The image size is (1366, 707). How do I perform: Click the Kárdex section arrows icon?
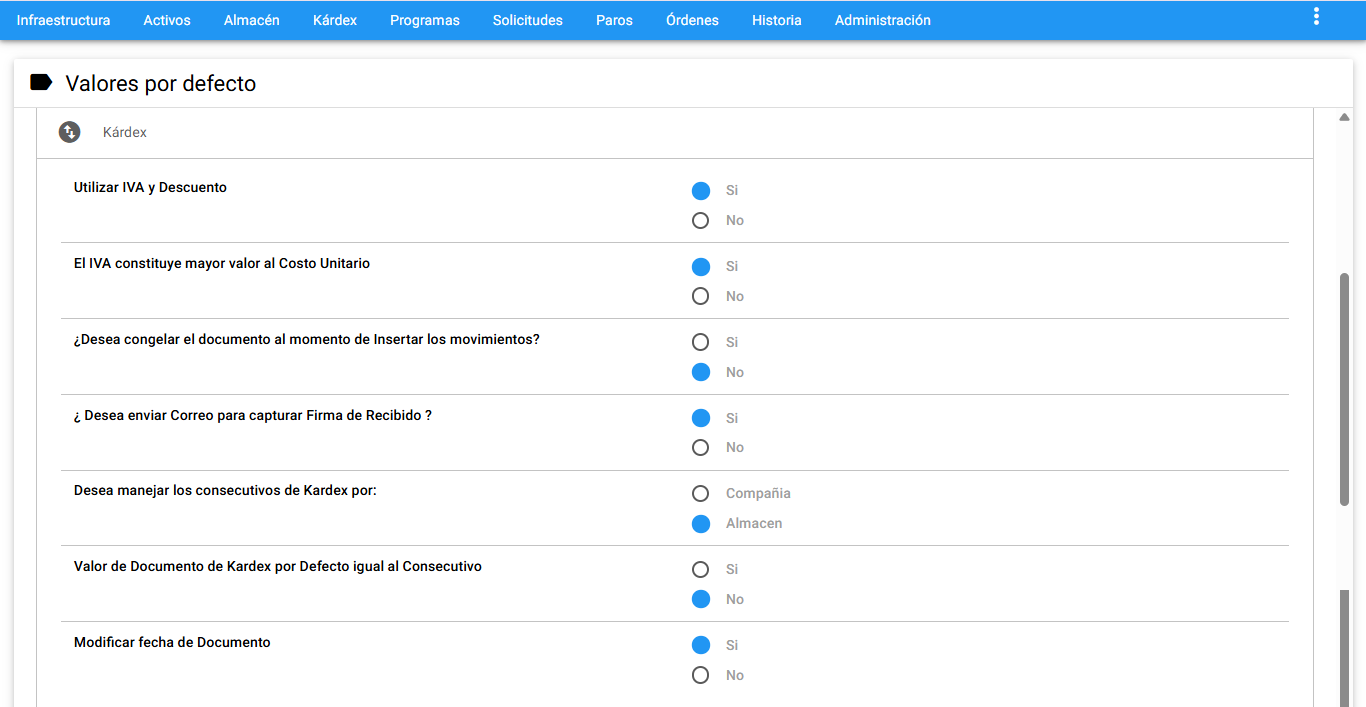[69, 132]
